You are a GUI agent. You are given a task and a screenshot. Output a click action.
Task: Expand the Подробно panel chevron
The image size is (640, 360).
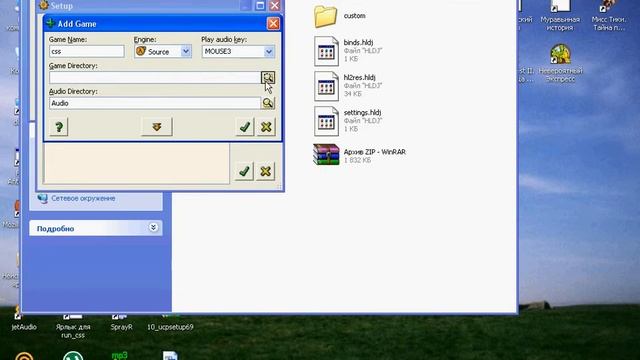coord(153,228)
